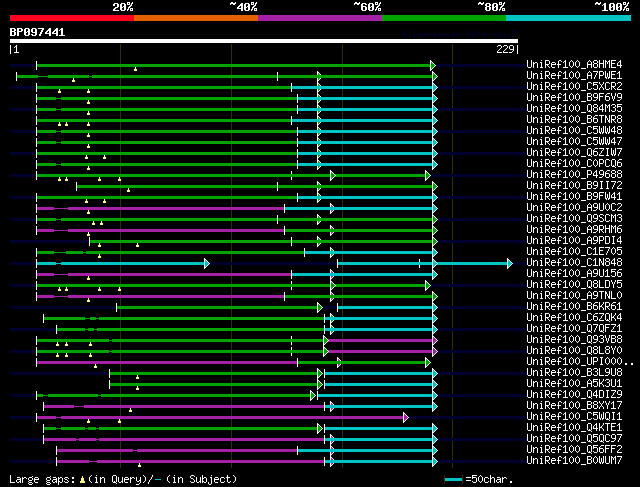Select subject UniRef100_B9FW41
Image resolution: width=640 pixels, height=487 pixels.
click(x=574, y=197)
